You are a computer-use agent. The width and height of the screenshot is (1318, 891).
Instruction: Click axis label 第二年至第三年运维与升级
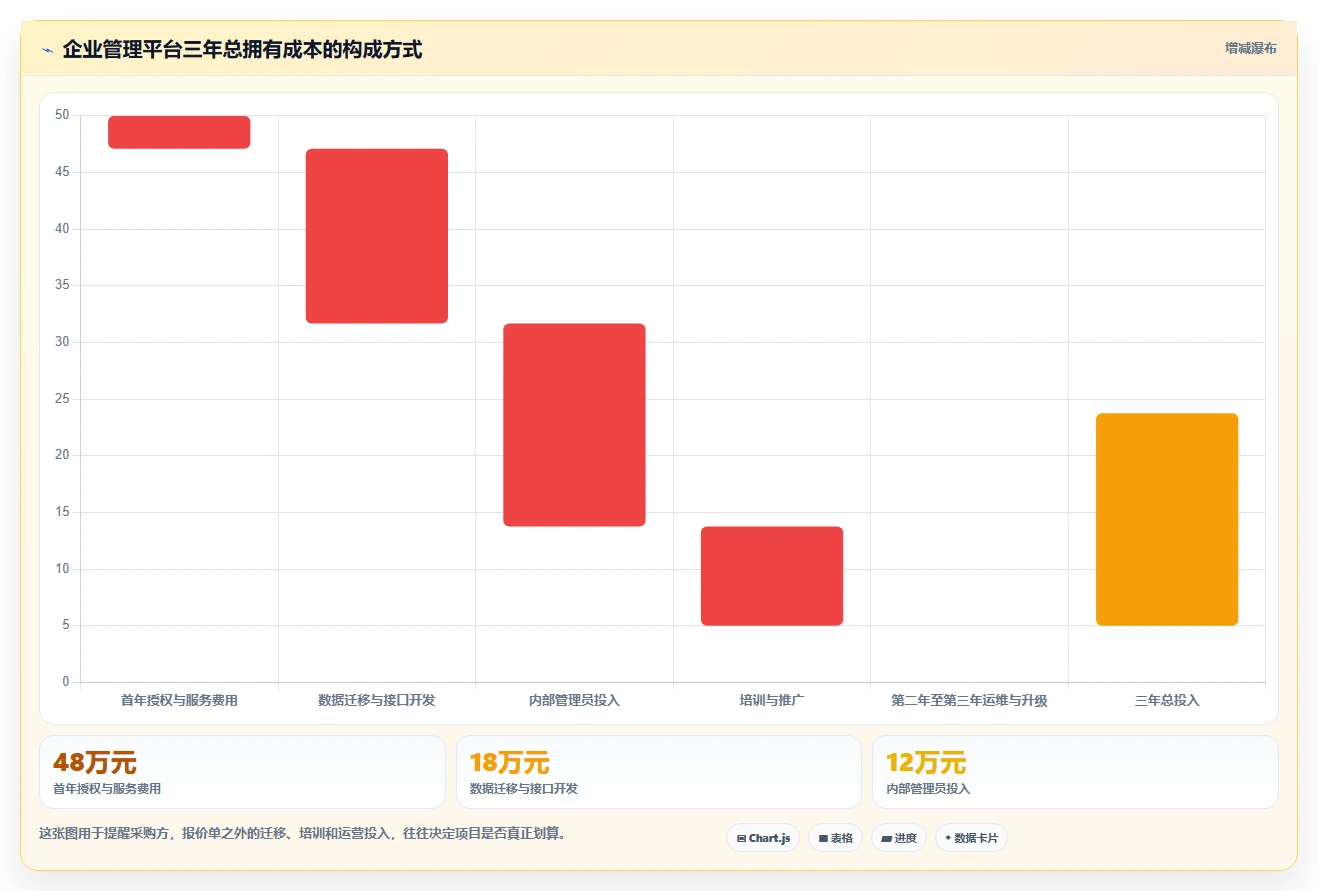(969, 701)
